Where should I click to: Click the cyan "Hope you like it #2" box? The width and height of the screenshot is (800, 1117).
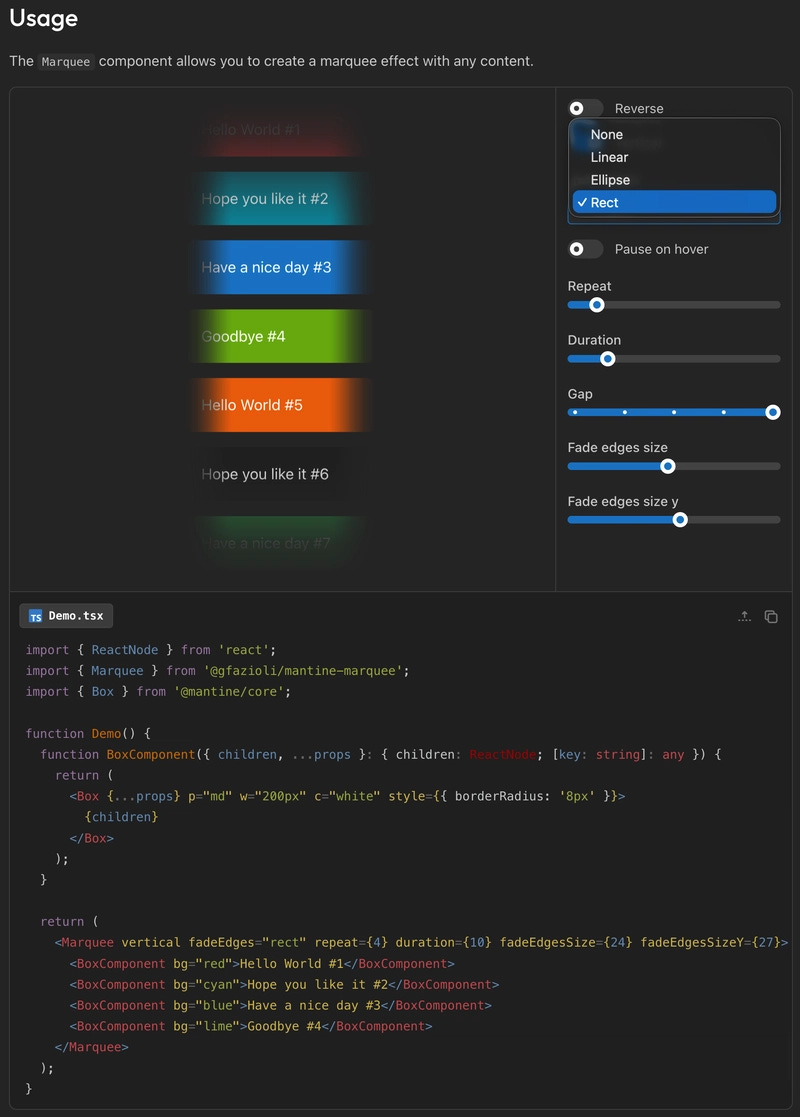point(280,199)
